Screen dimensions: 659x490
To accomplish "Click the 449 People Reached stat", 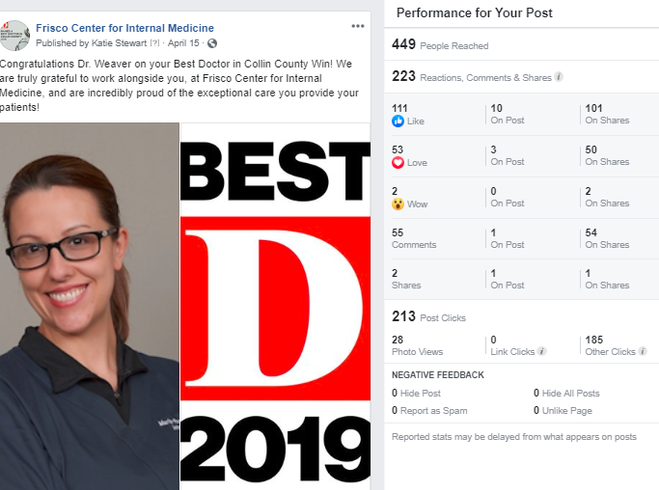I will tap(440, 45).
